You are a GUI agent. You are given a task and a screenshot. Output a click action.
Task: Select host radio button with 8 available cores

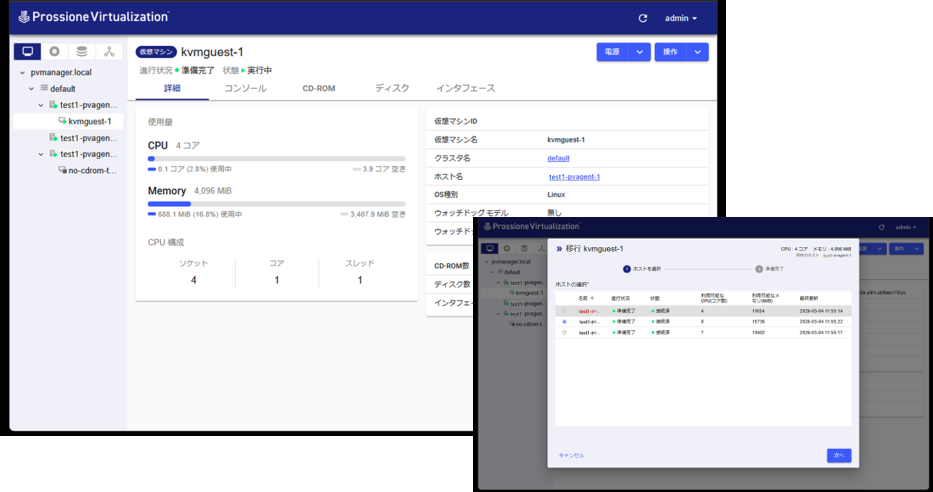pyautogui.click(x=564, y=322)
